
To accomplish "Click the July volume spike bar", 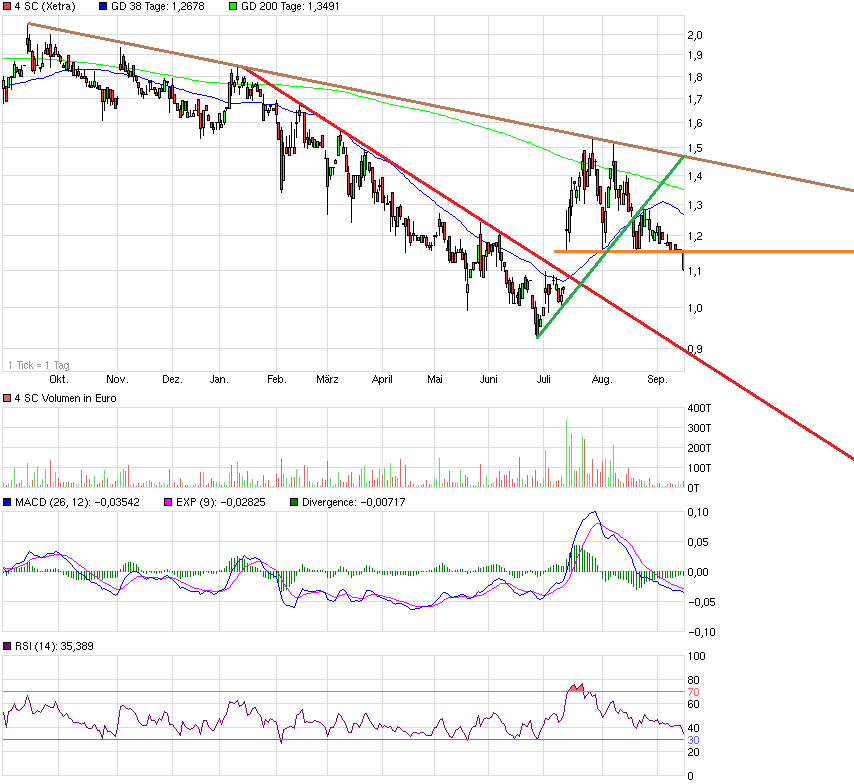I will 566,453.
